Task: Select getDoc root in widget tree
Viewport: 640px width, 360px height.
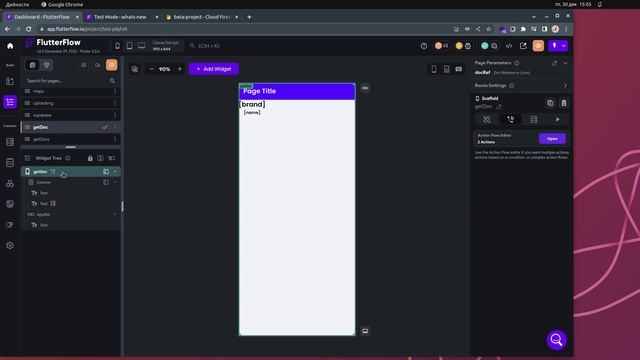Action: pos(70,171)
